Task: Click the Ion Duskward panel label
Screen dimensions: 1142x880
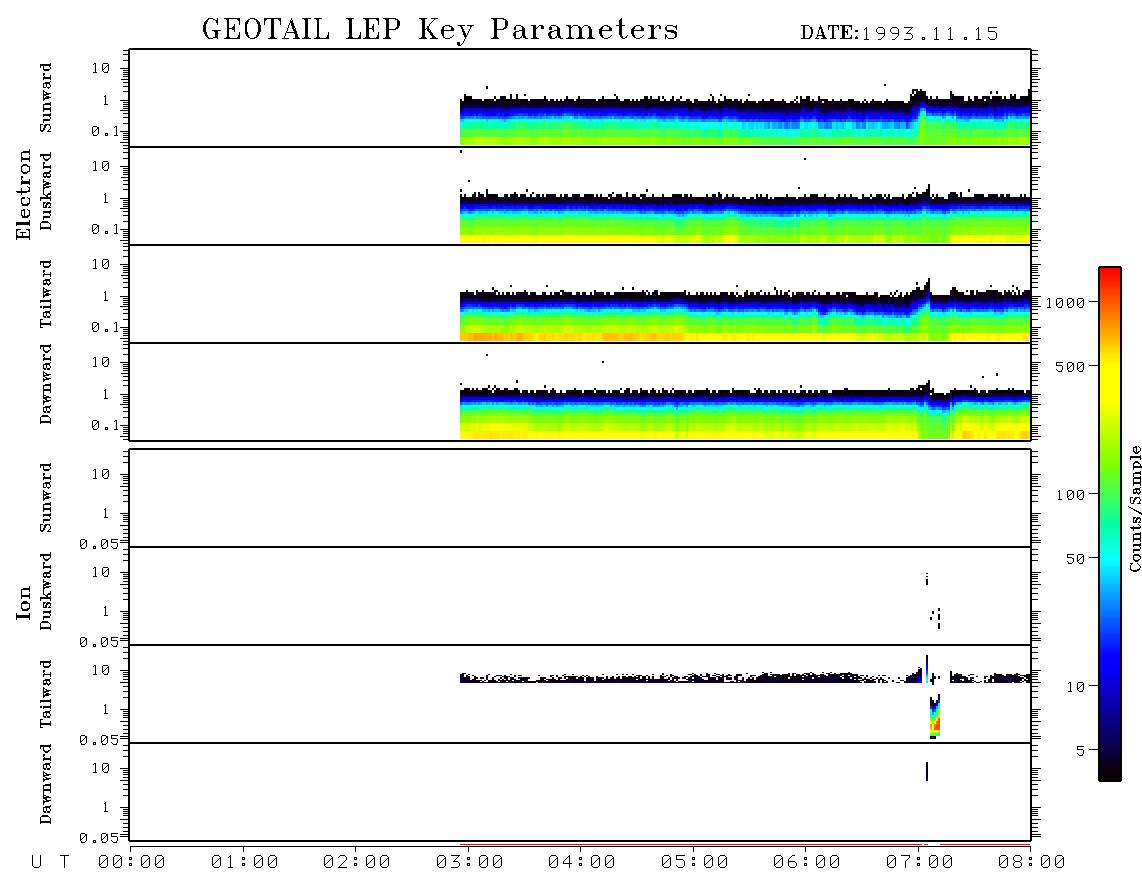Action: pyautogui.click(x=46, y=591)
